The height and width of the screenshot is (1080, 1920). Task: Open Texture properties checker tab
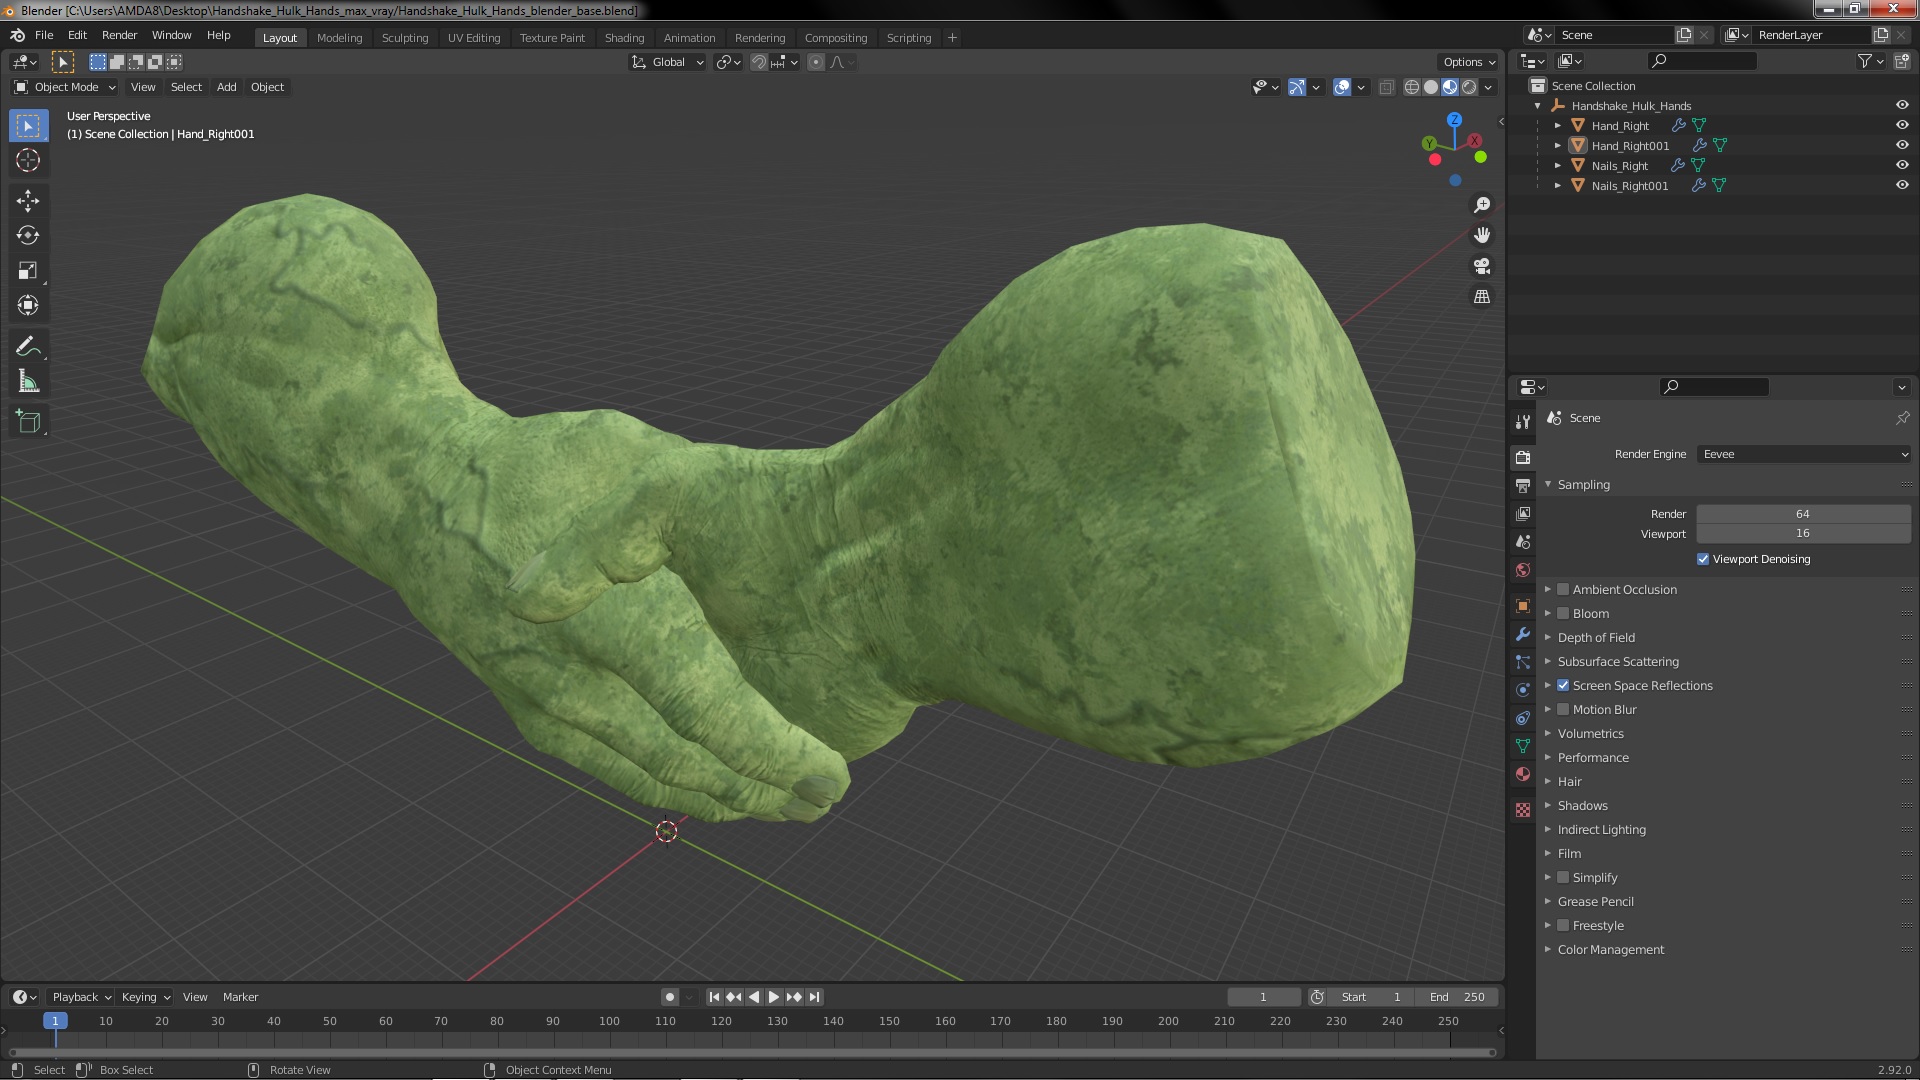(1523, 810)
